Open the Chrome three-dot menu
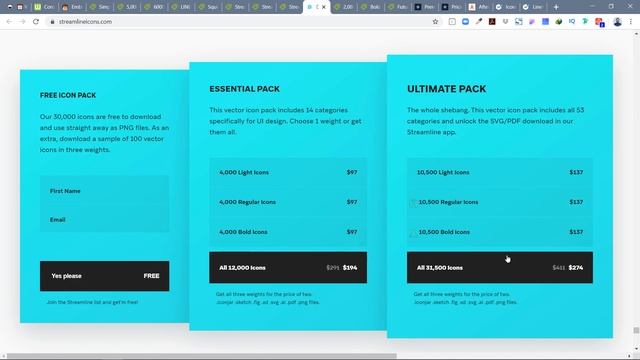The image size is (640, 360). tap(631, 22)
